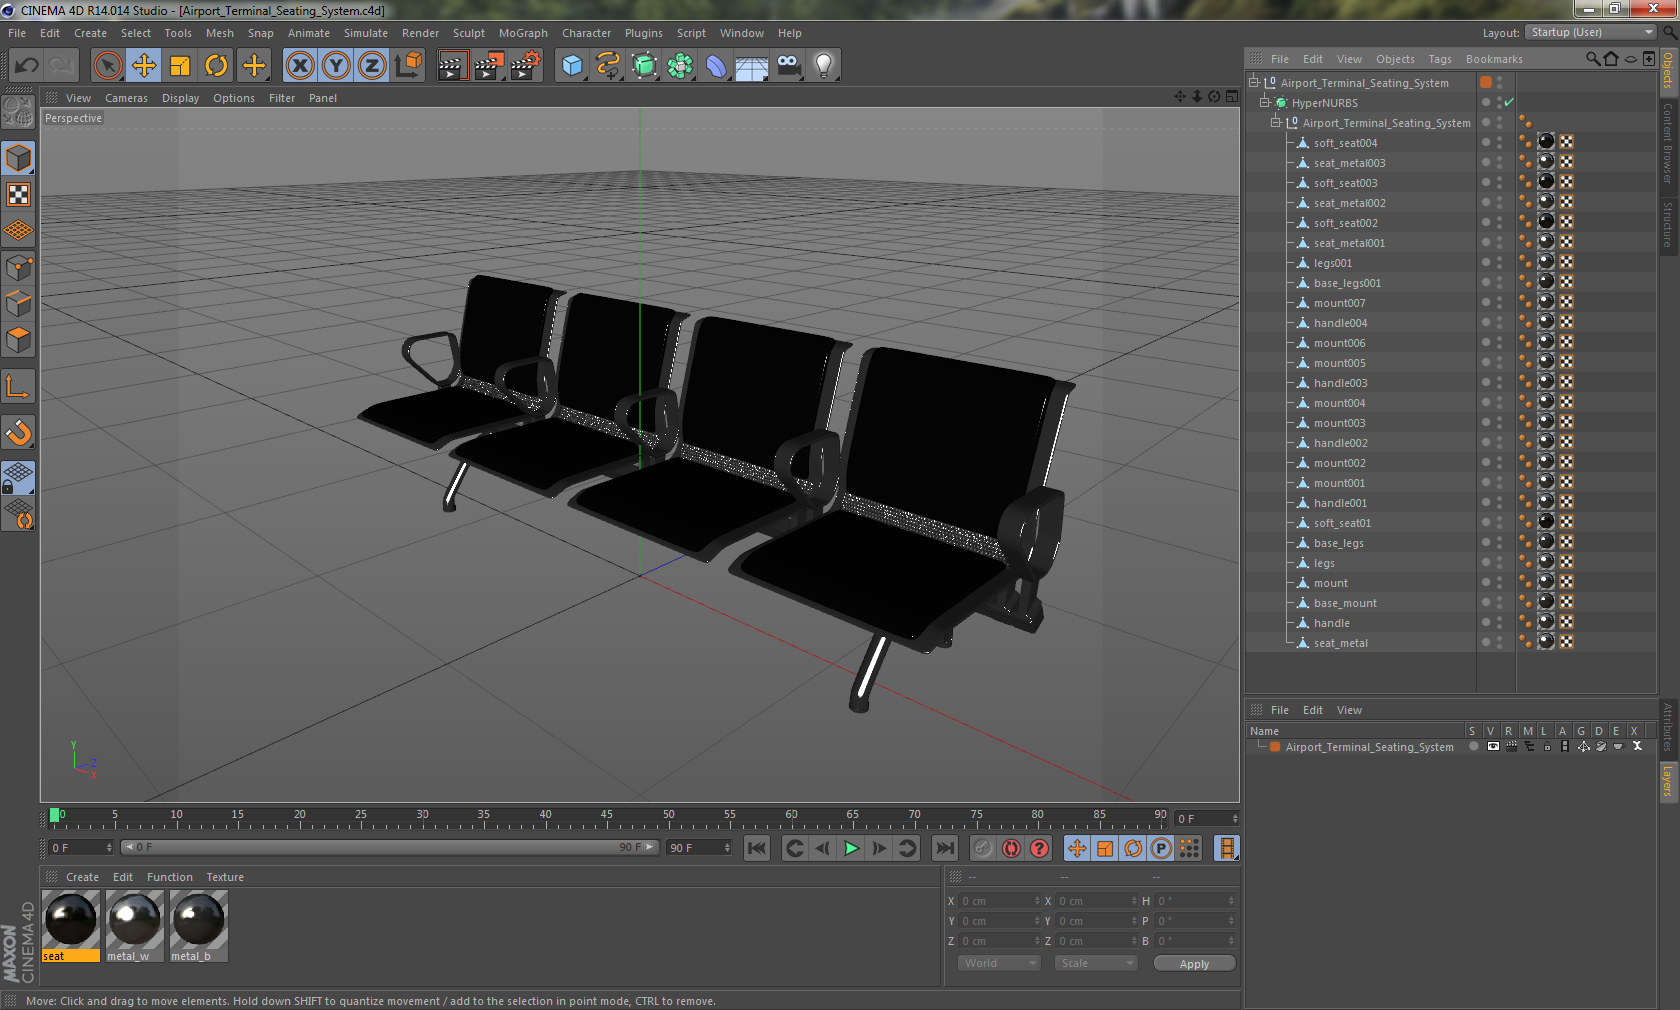Open the search icon in Object Manager
1680x1010 pixels.
[1593, 59]
